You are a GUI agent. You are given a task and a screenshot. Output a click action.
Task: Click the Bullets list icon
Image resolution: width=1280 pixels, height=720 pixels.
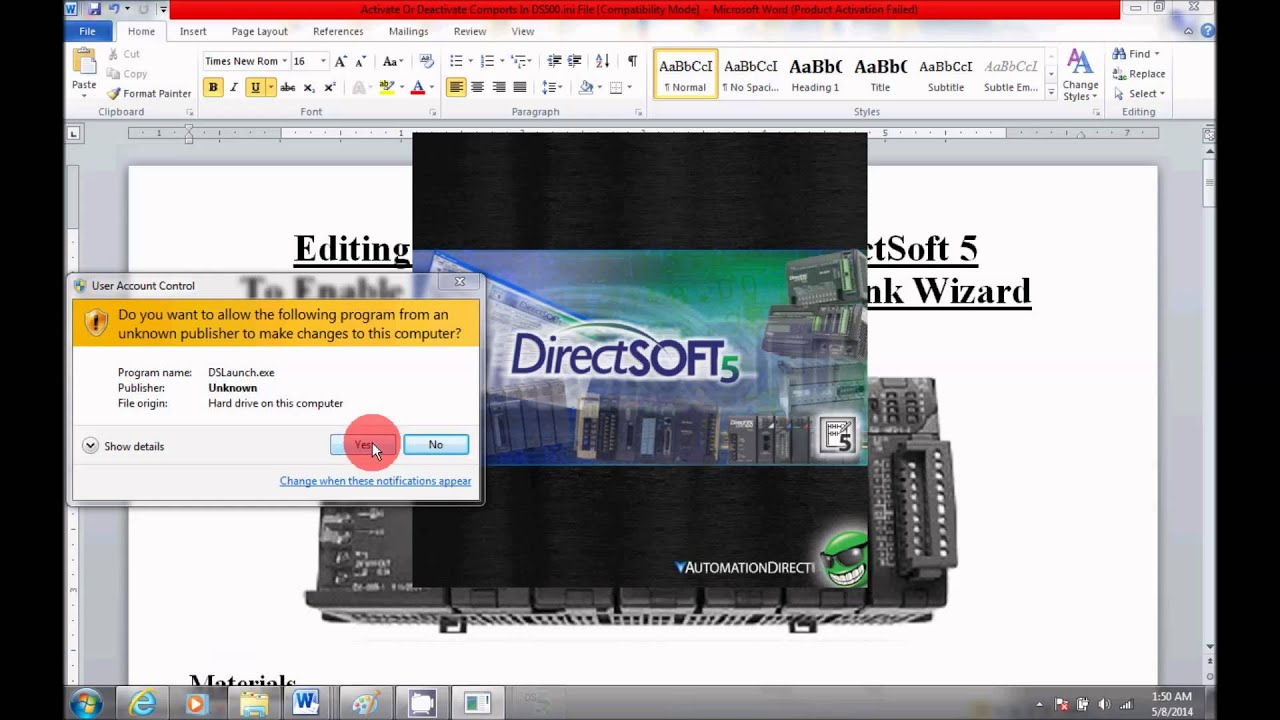coord(458,61)
